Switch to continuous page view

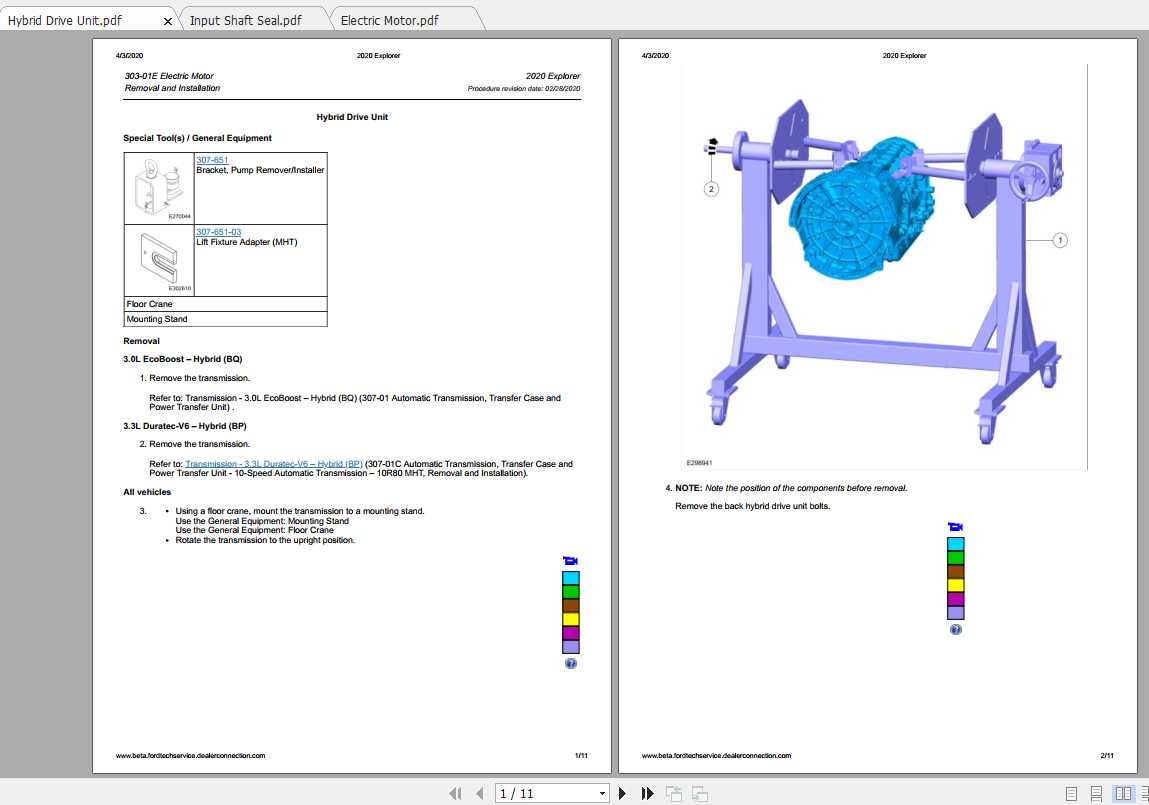[1096, 793]
